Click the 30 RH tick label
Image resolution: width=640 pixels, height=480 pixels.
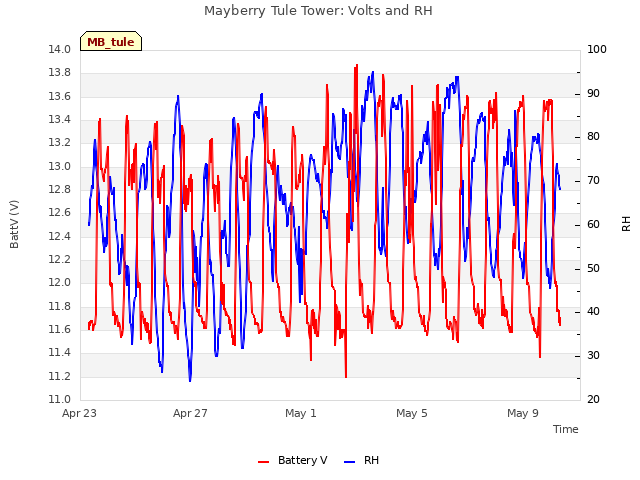pyautogui.click(x=593, y=356)
